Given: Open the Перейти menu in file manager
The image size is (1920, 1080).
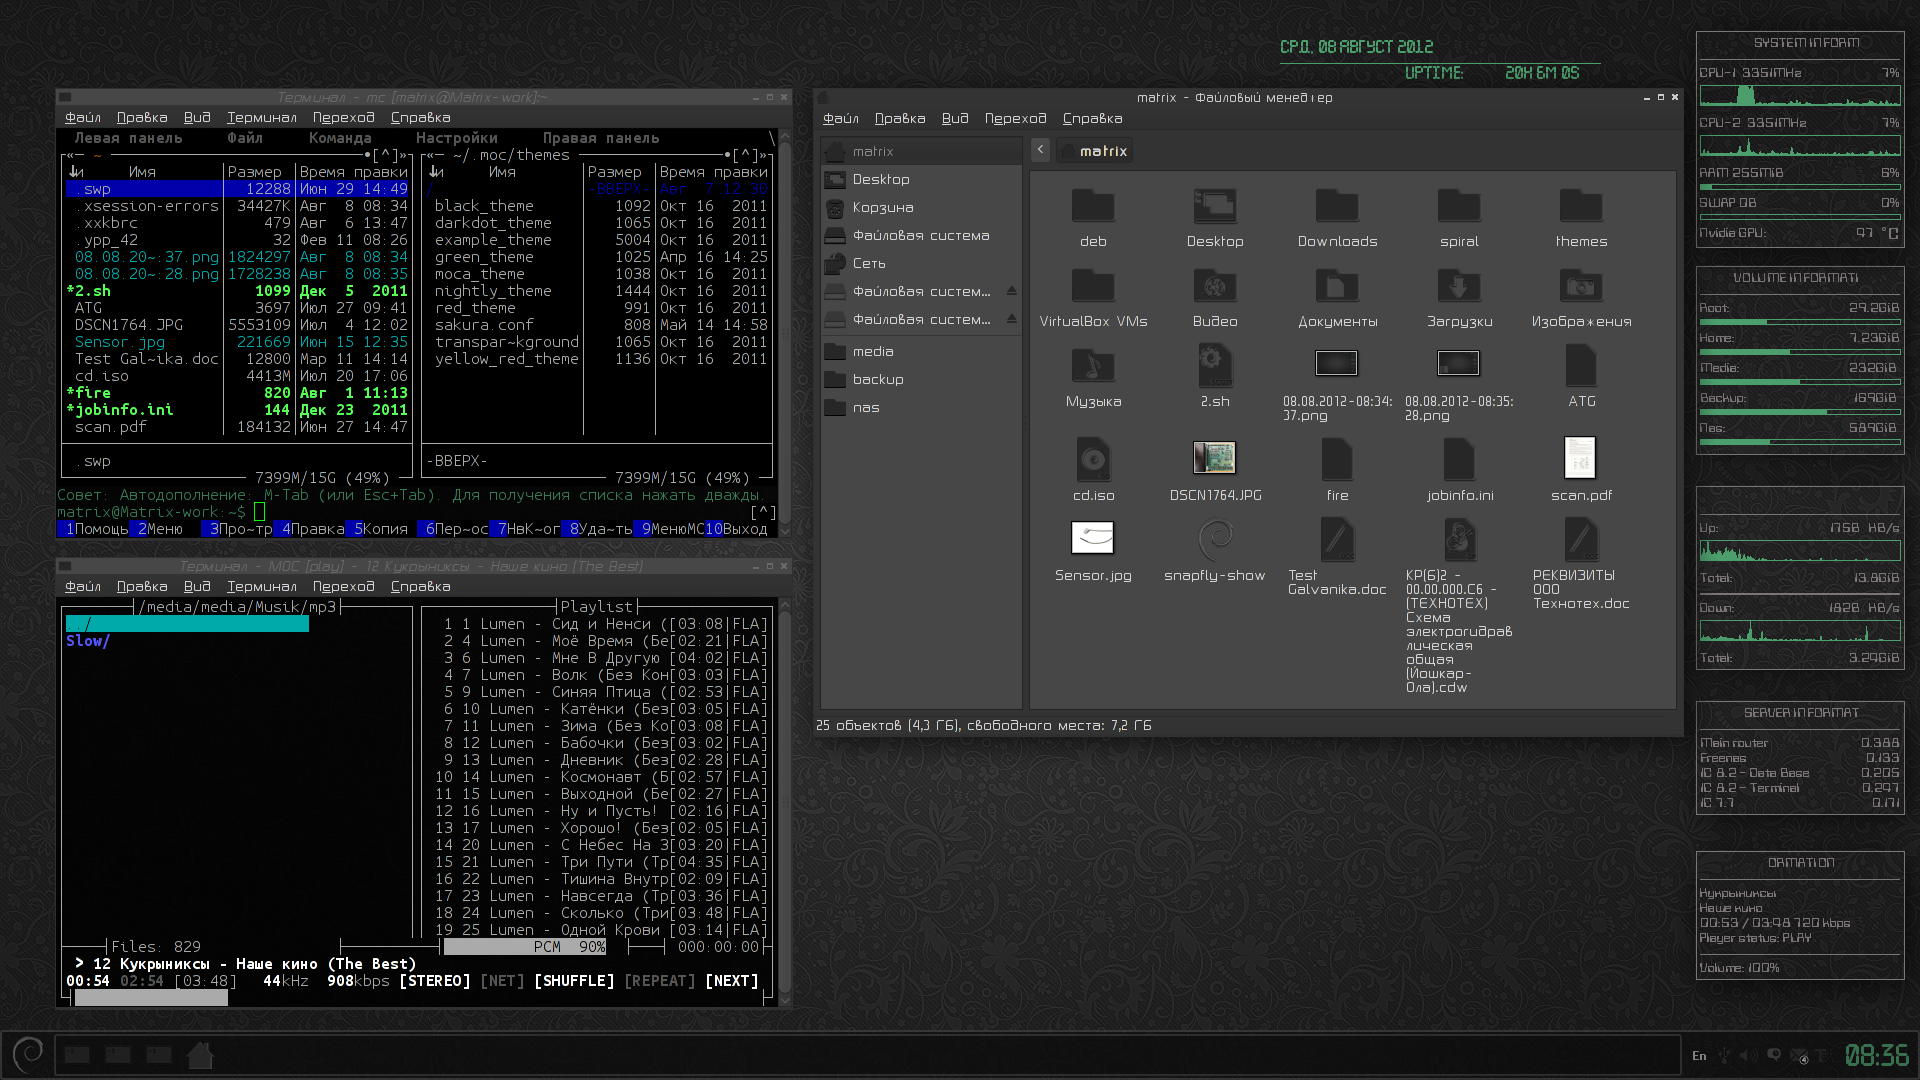Looking at the screenshot, I should (1013, 117).
